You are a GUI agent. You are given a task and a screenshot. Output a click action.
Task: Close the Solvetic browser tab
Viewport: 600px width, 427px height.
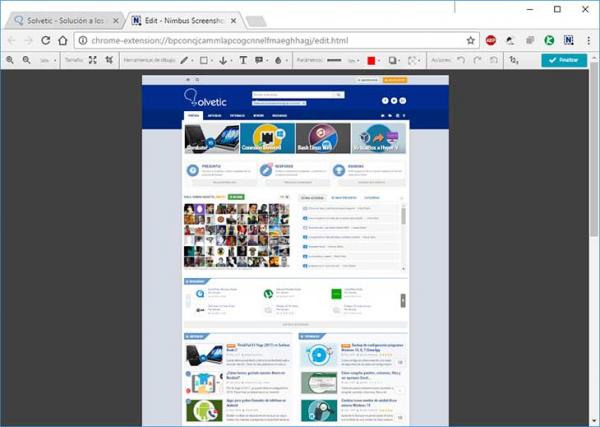point(116,21)
